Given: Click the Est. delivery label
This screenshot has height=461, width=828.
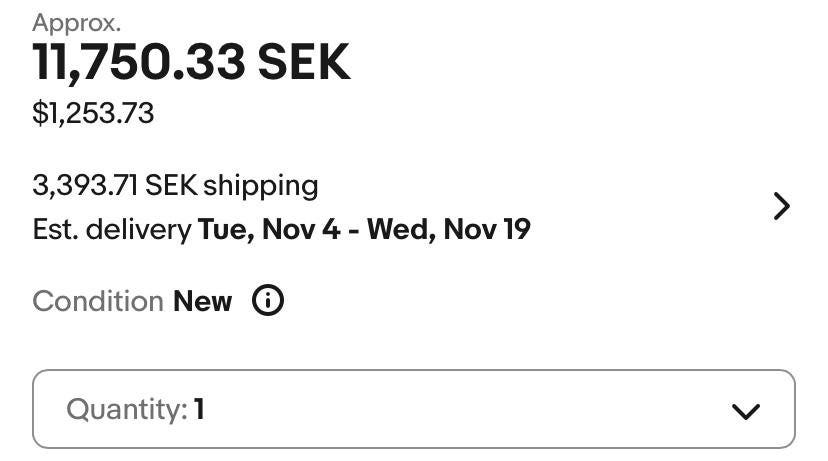Looking at the screenshot, I should [x=111, y=230].
